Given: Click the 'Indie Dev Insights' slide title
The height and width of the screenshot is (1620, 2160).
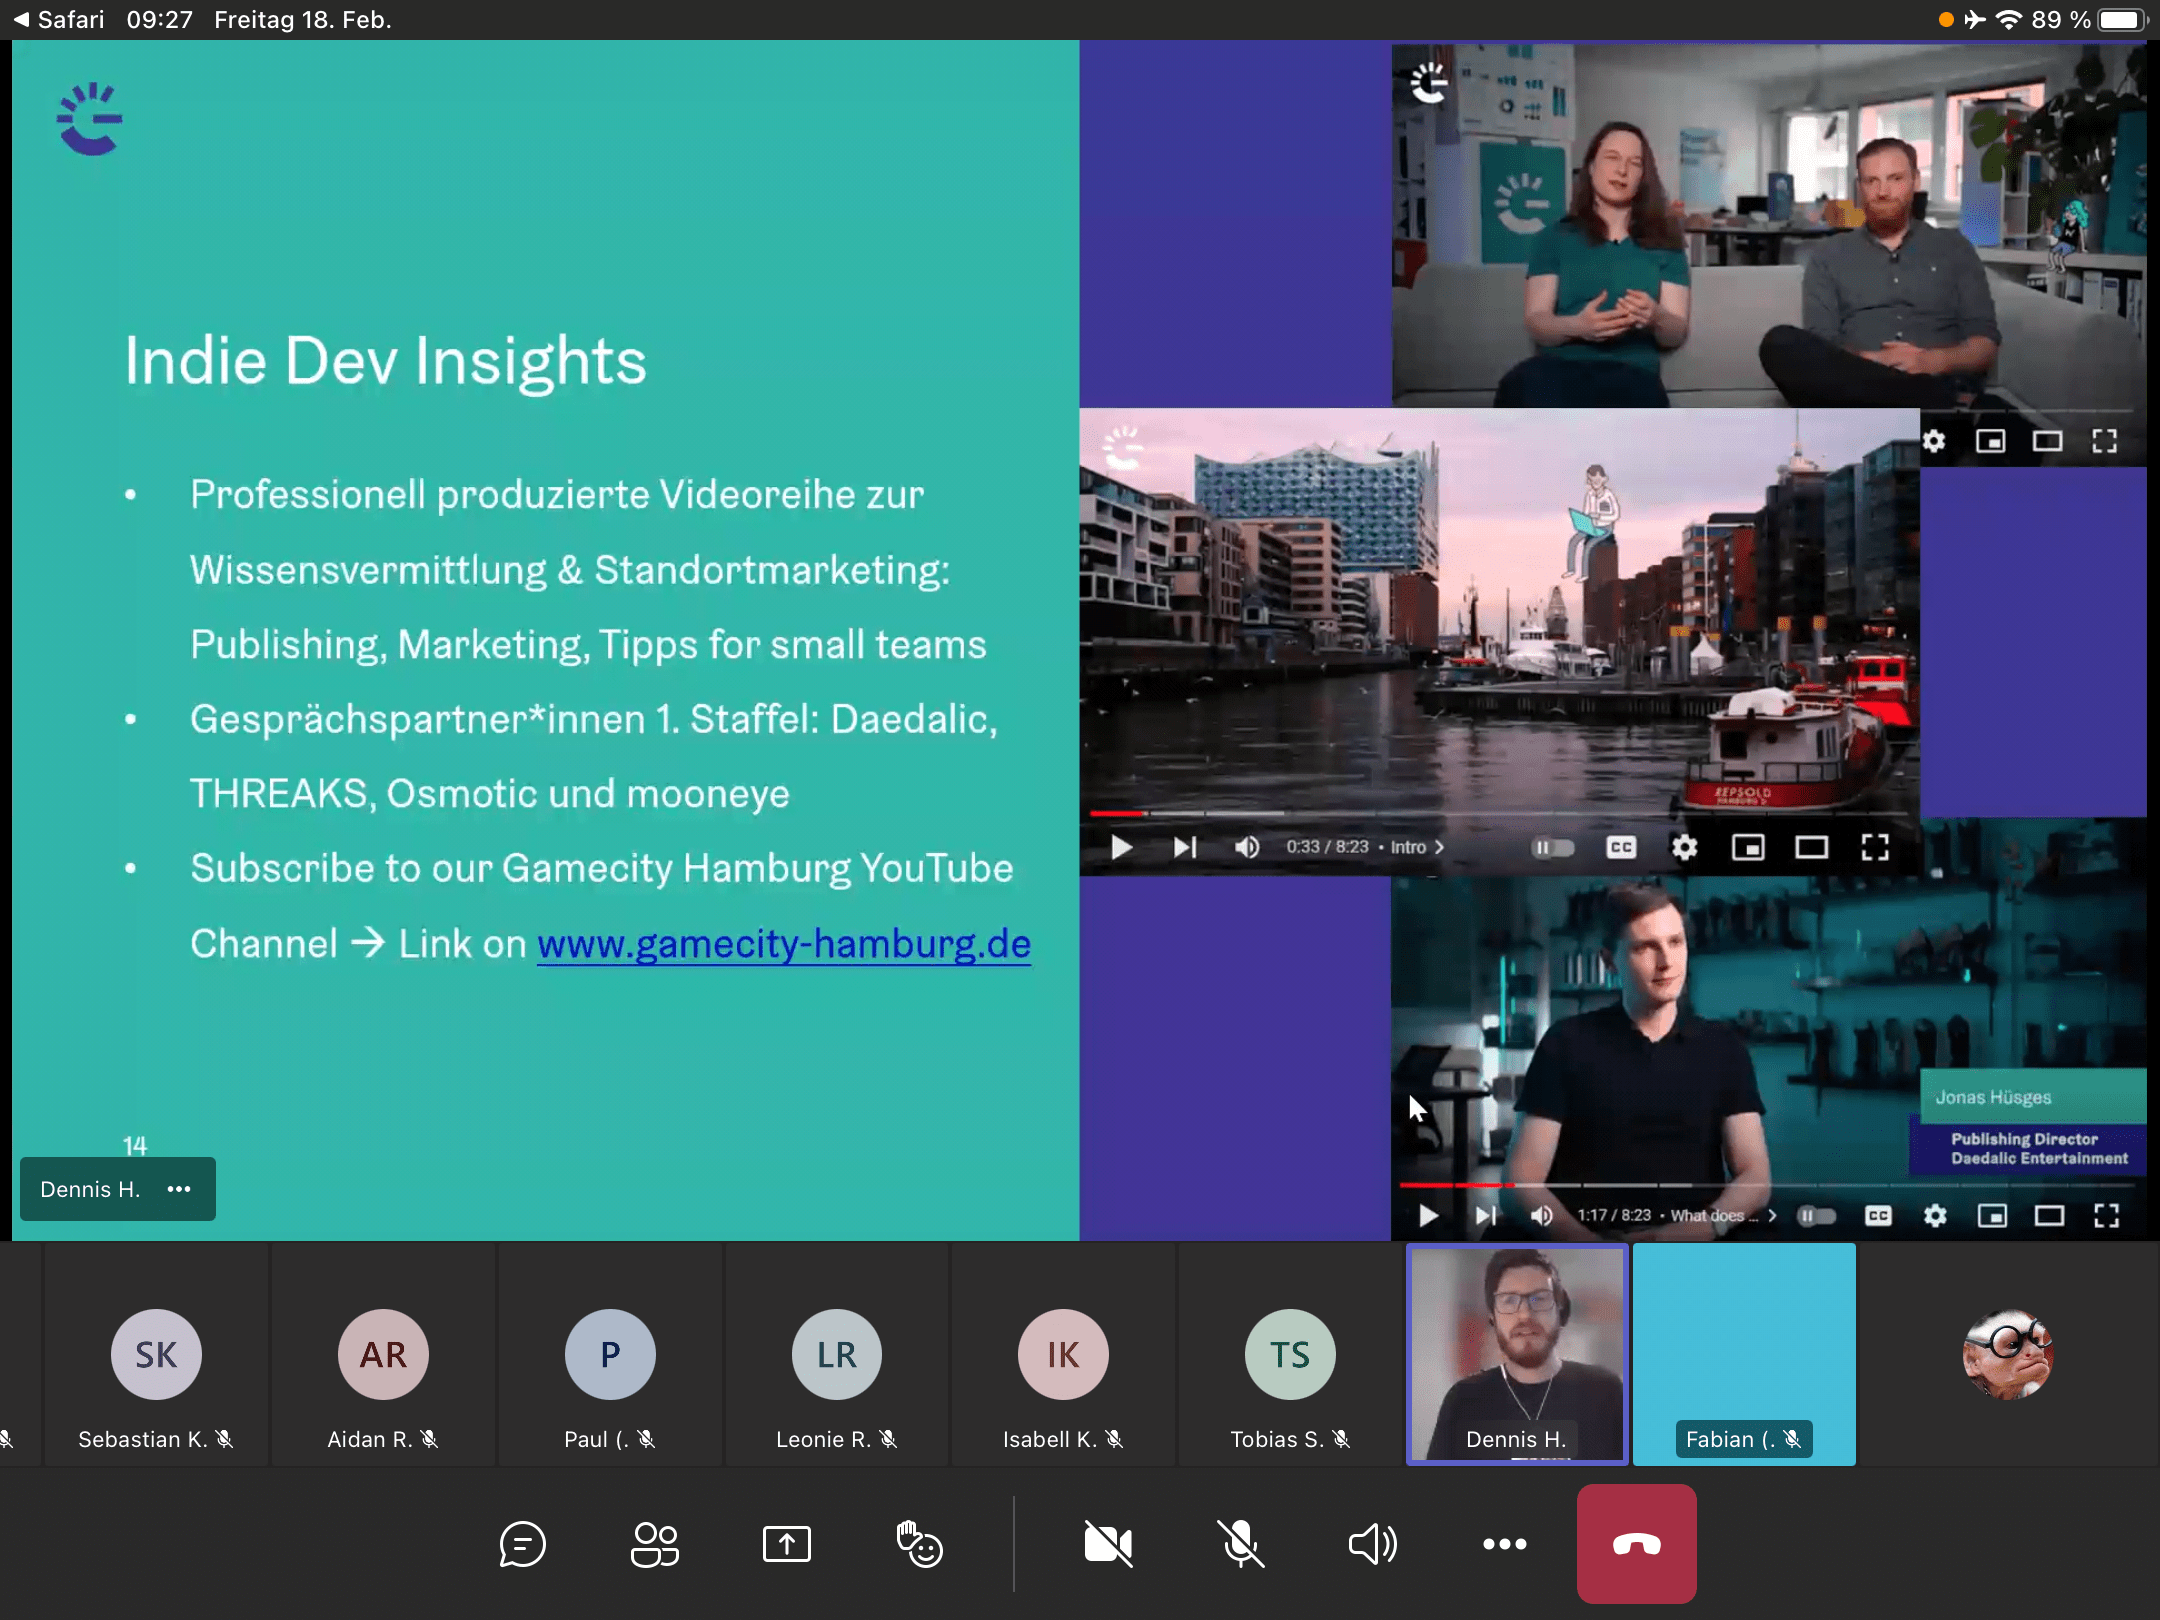Looking at the screenshot, I should [385, 360].
